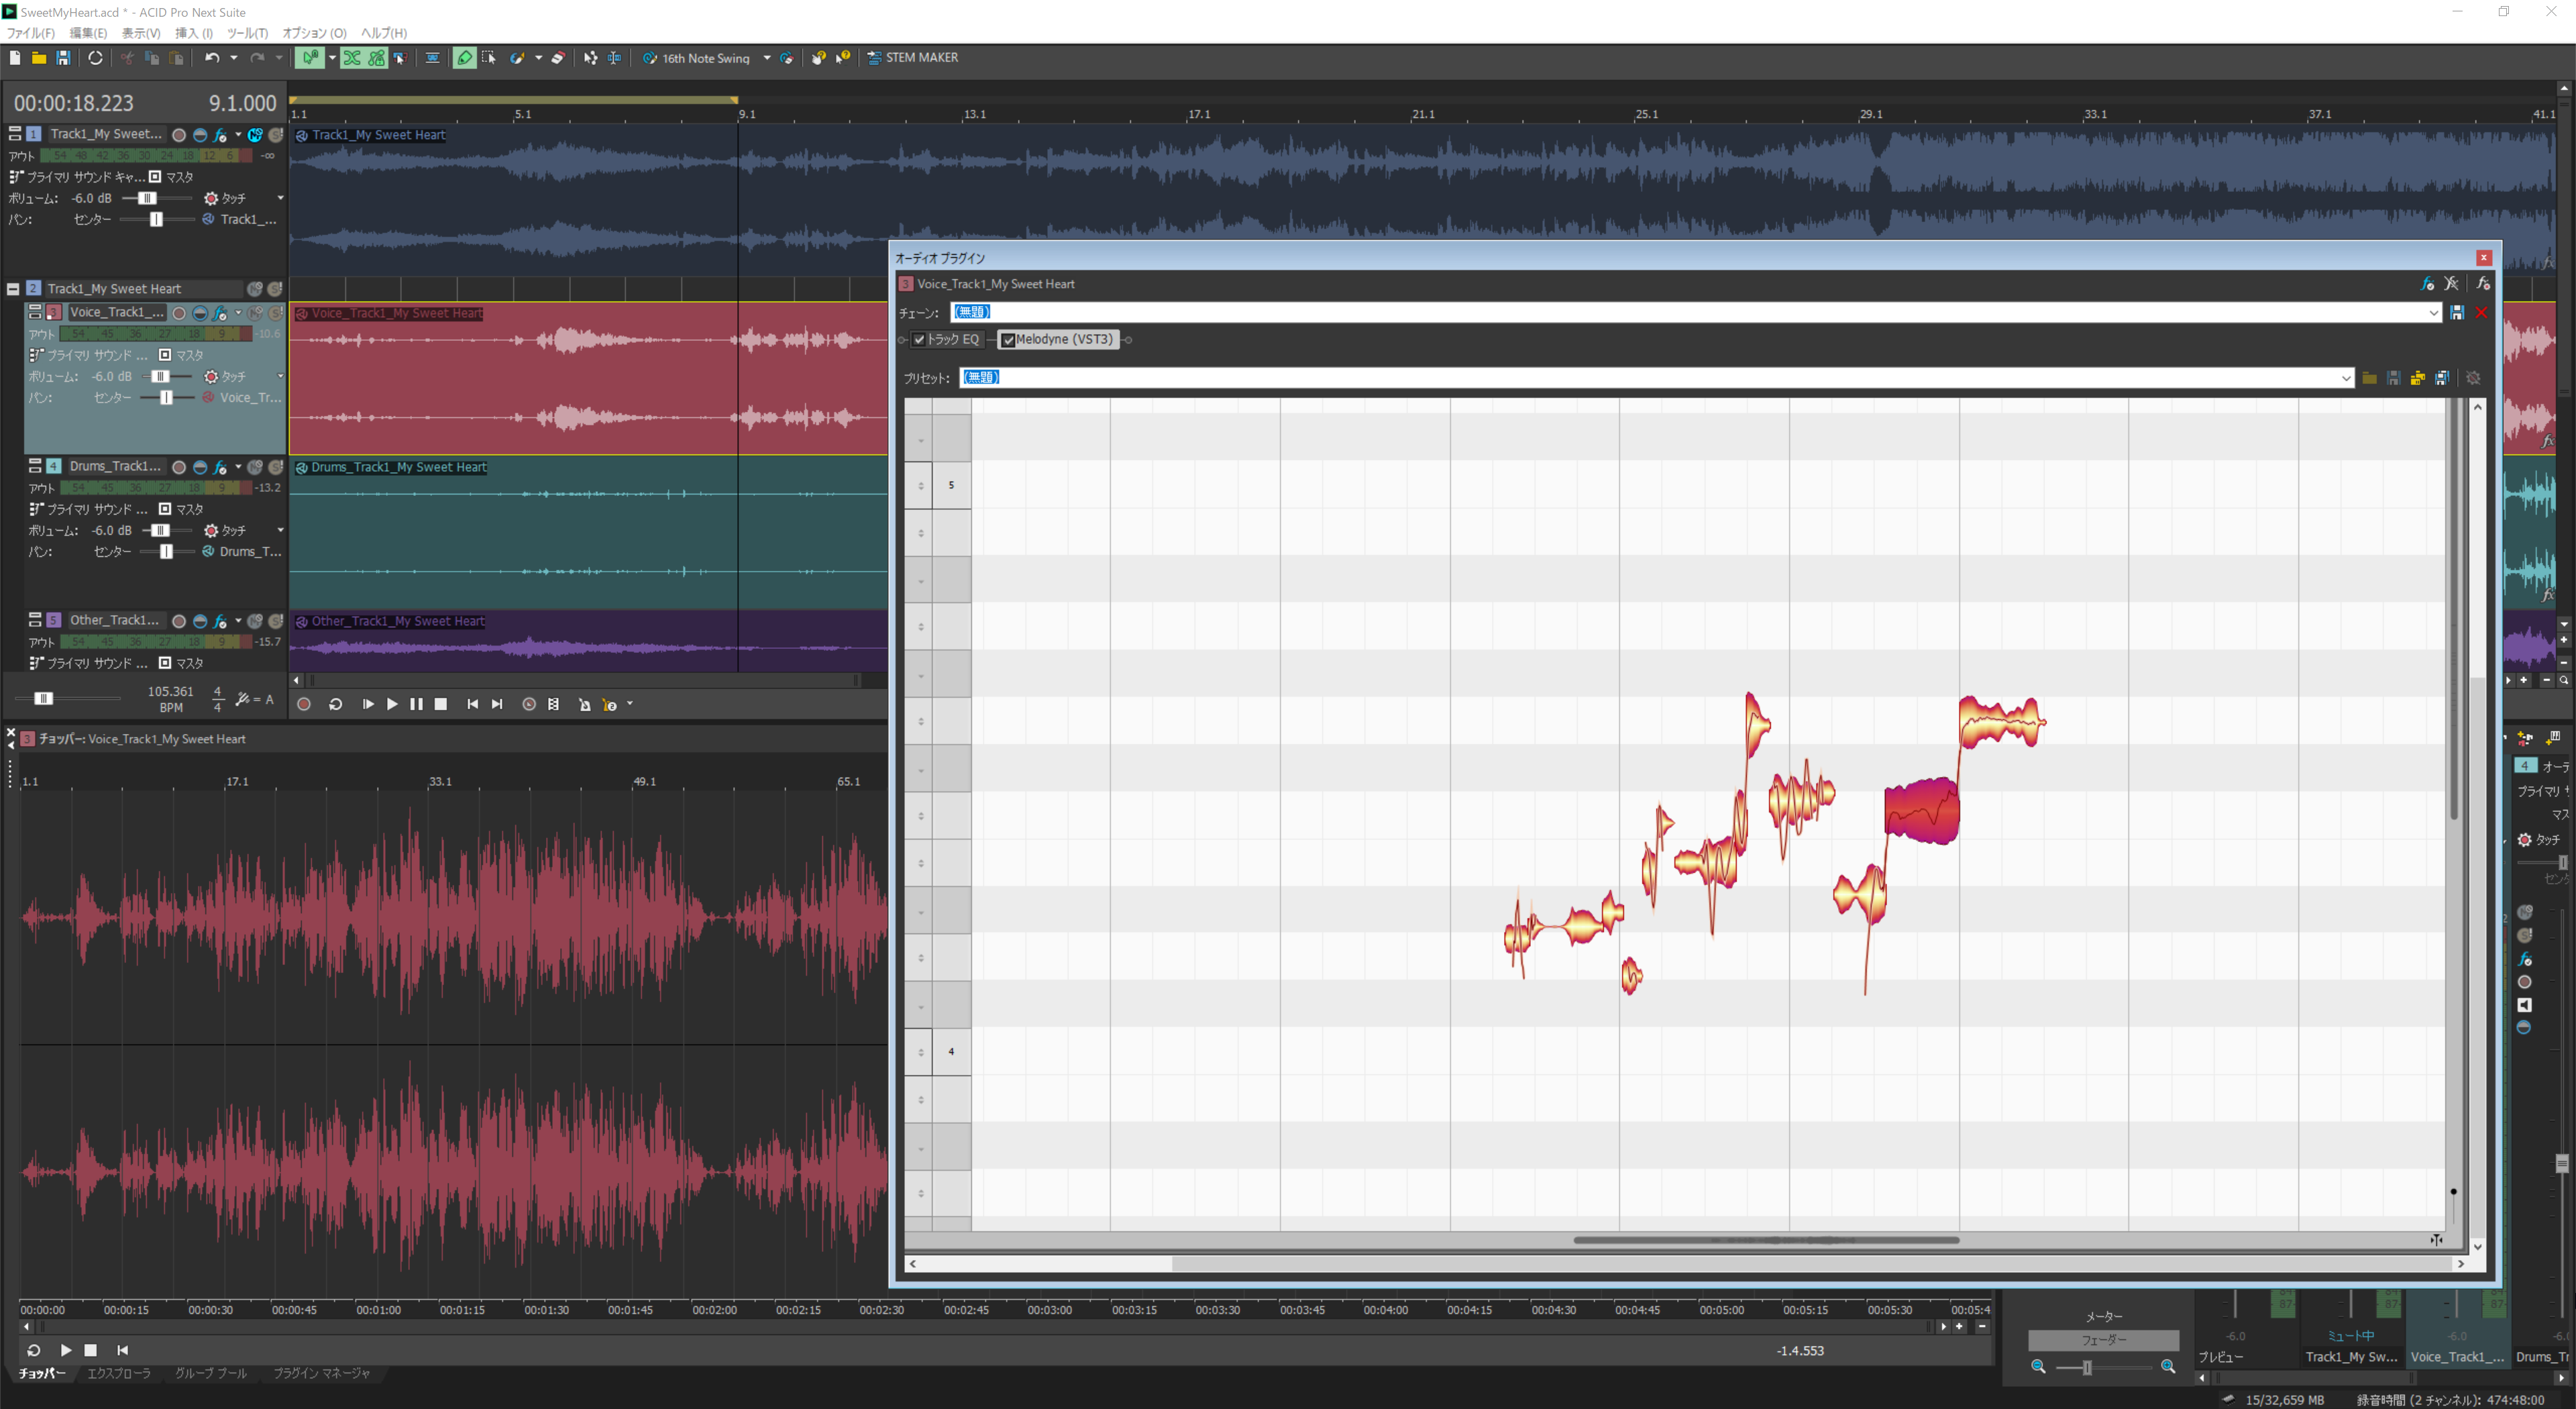Toggle Mute on the Drums_Track1 track
This screenshot has width=2576, height=1409.
tap(256, 467)
